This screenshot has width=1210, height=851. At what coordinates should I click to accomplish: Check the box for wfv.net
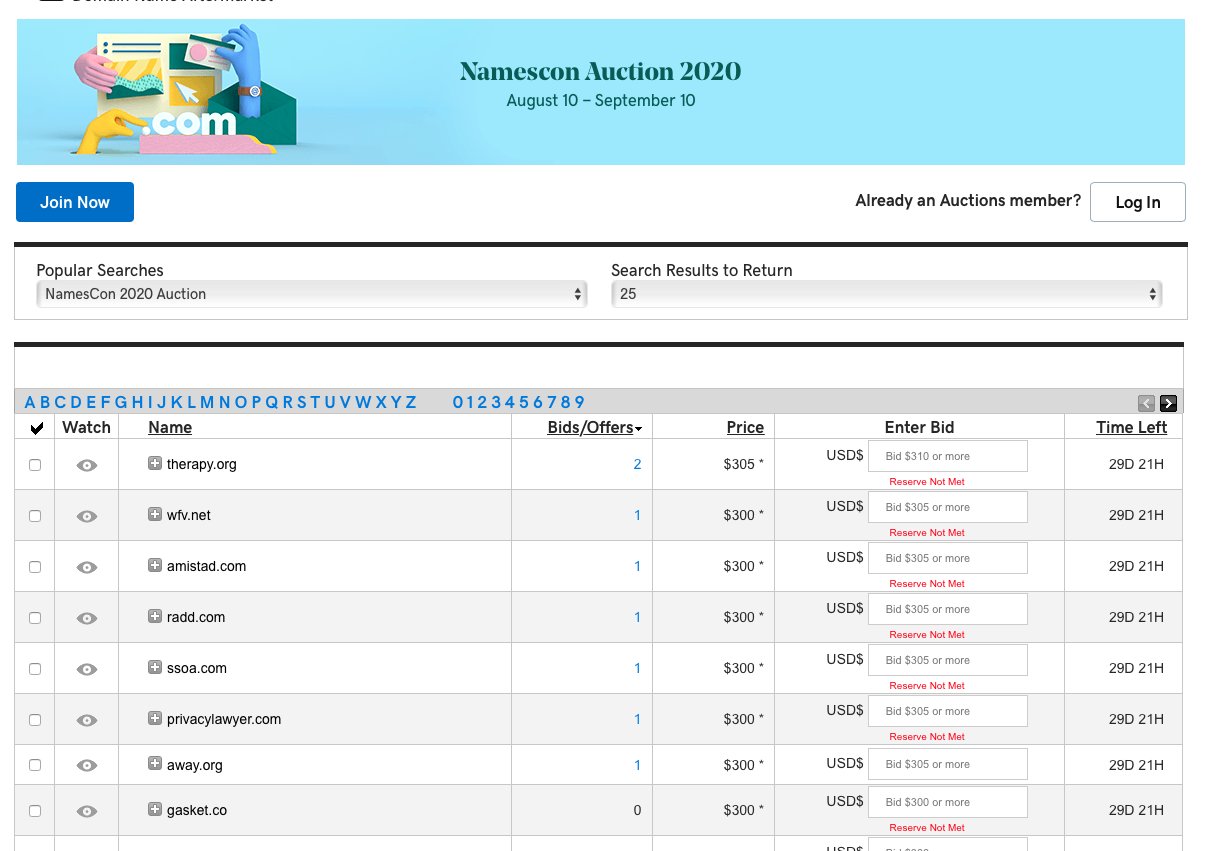[35, 516]
